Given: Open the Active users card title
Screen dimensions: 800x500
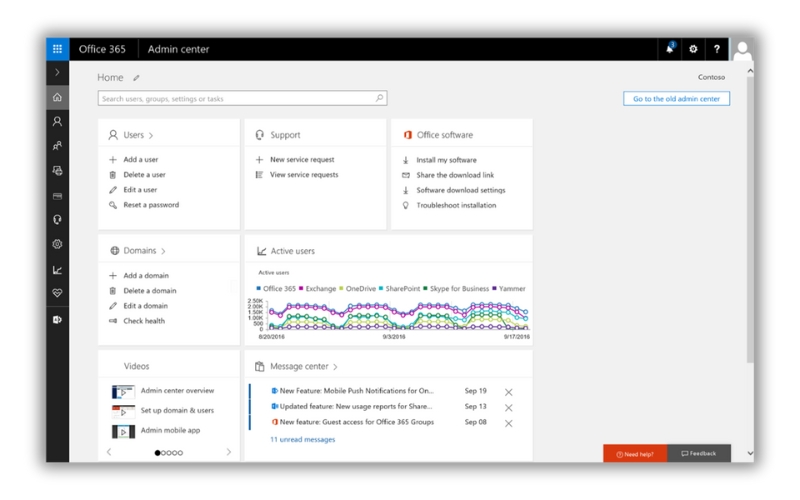Looking at the screenshot, I should pos(292,251).
